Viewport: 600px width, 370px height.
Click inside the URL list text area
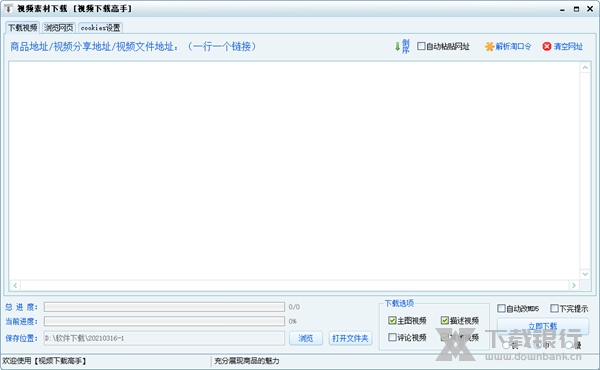coord(294,170)
